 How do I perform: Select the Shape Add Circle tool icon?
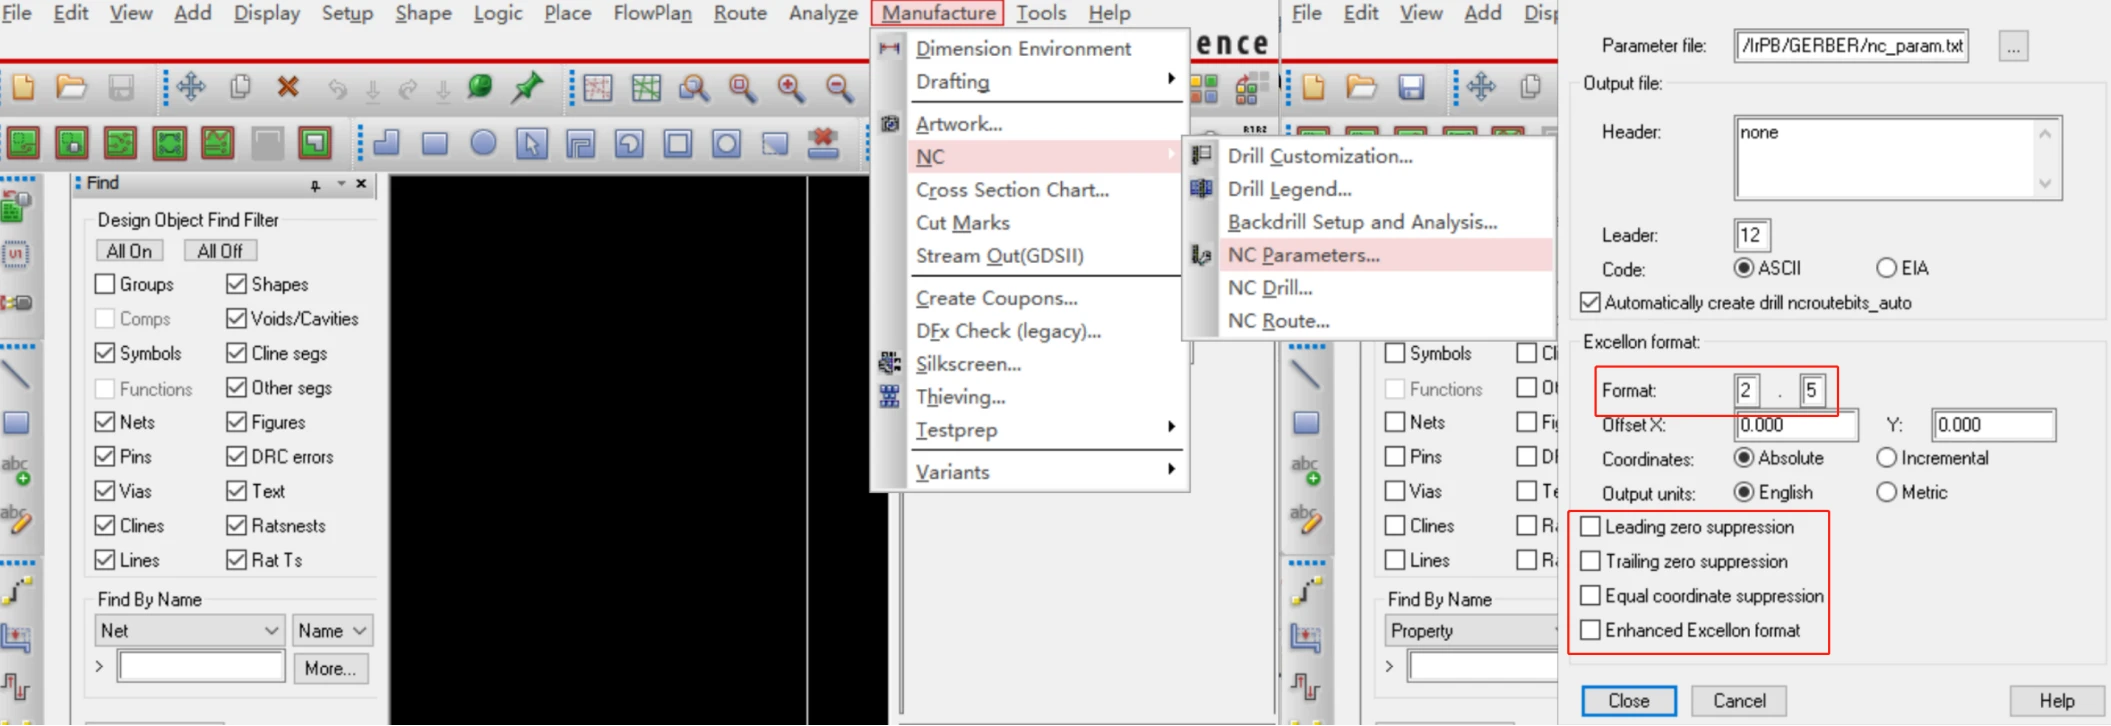(x=483, y=144)
